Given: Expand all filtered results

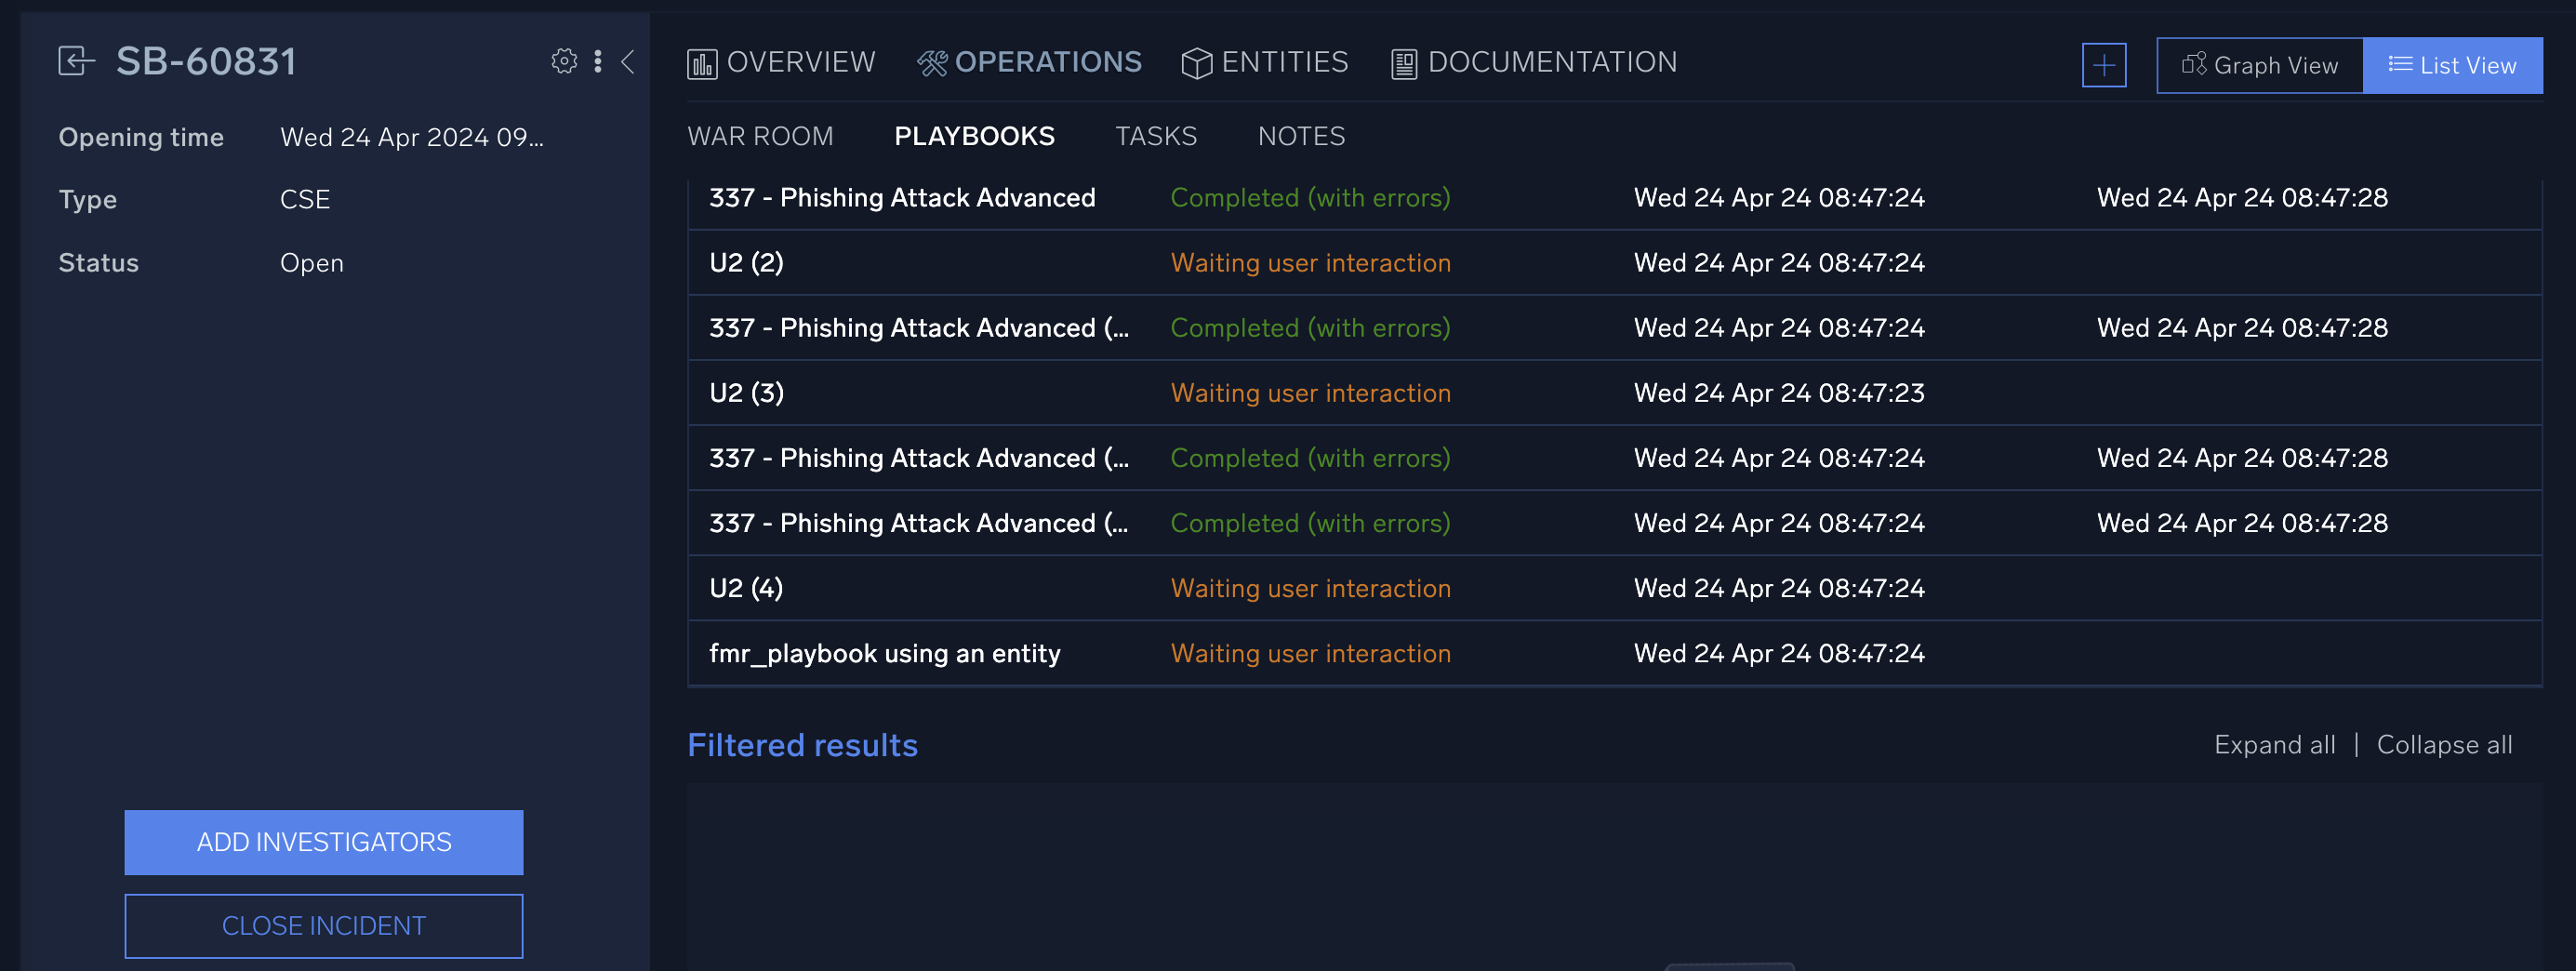Looking at the screenshot, I should coord(2275,744).
